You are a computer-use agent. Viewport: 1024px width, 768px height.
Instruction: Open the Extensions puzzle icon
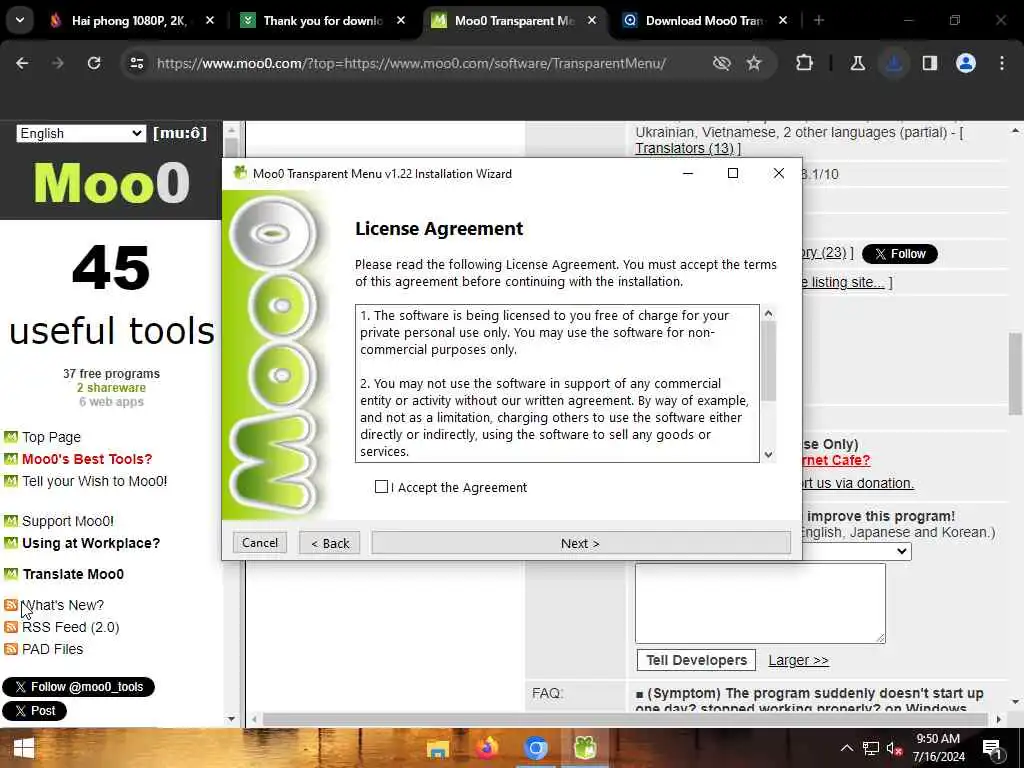(x=805, y=63)
